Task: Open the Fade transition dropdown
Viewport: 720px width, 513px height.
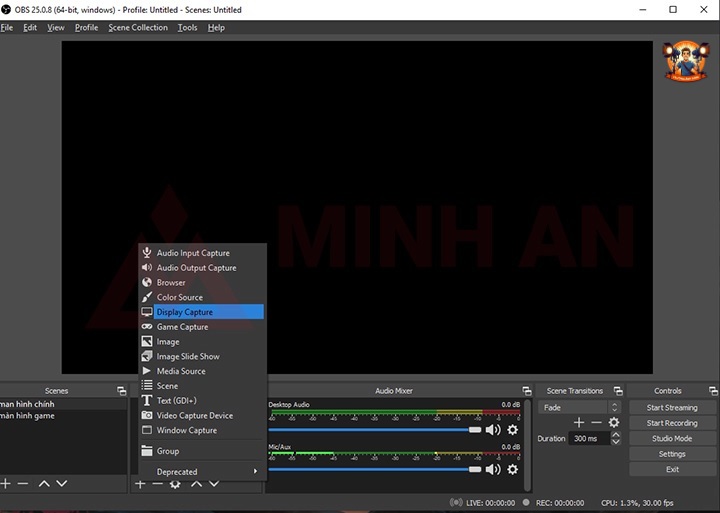Action: click(579, 407)
